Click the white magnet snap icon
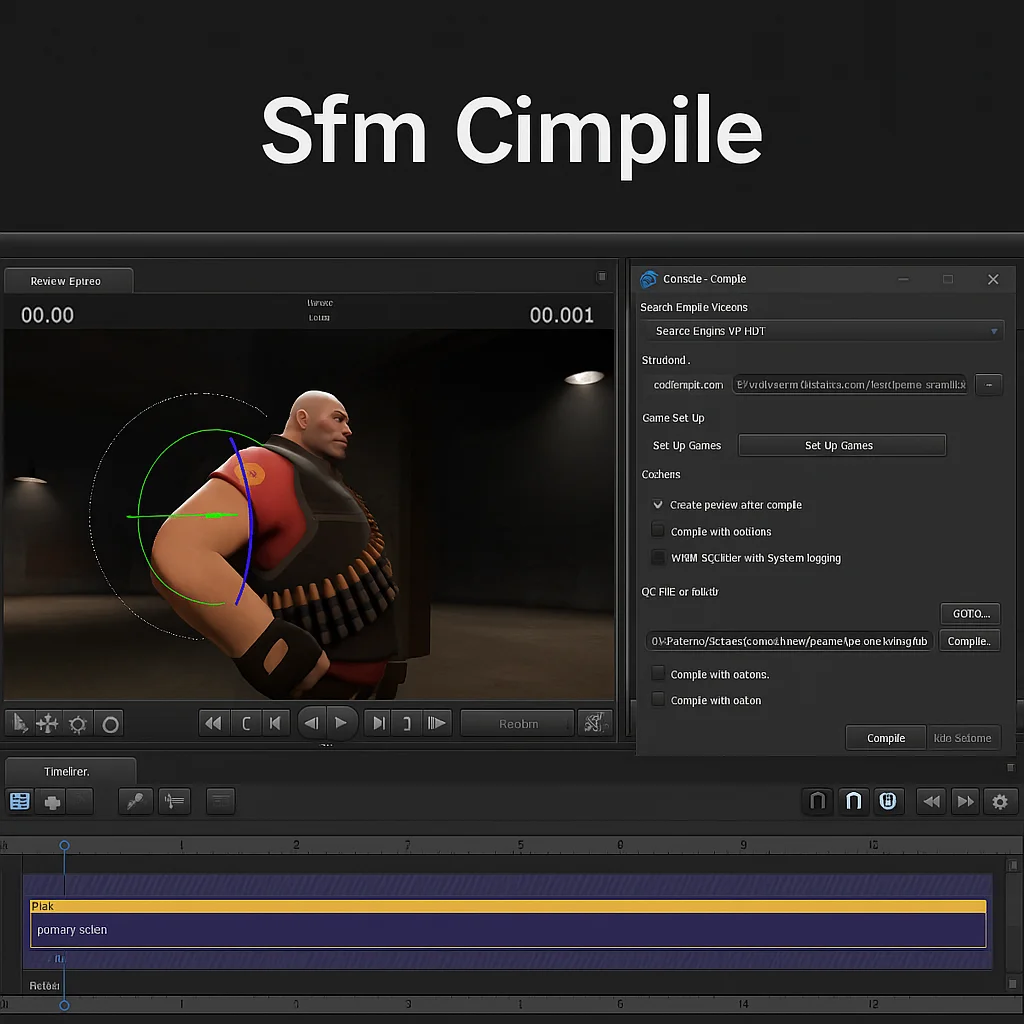This screenshot has width=1024, height=1024. (854, 801)
